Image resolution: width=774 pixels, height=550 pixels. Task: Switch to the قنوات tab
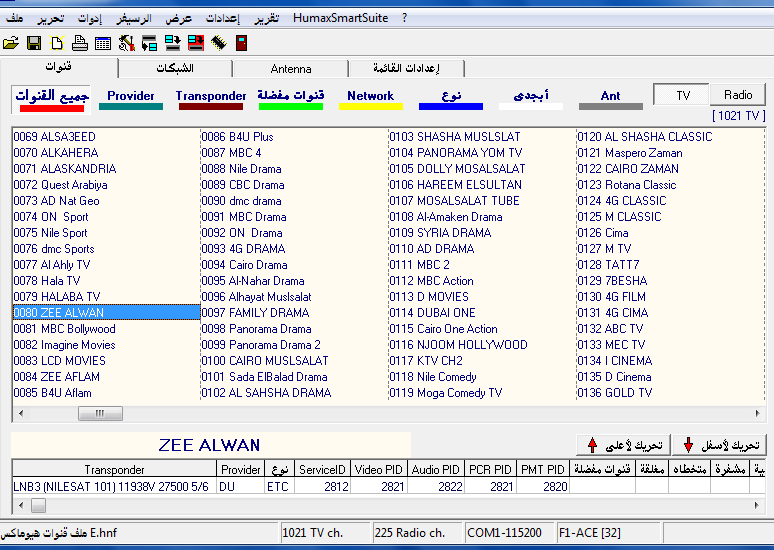(59, 67)
